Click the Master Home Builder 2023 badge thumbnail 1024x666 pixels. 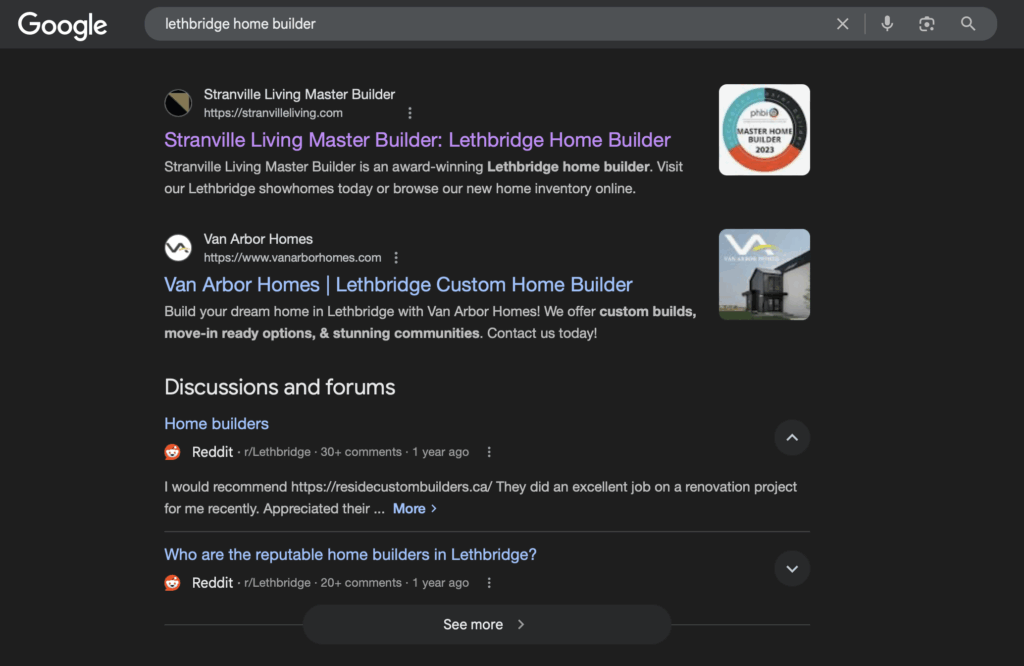[764, 130]
